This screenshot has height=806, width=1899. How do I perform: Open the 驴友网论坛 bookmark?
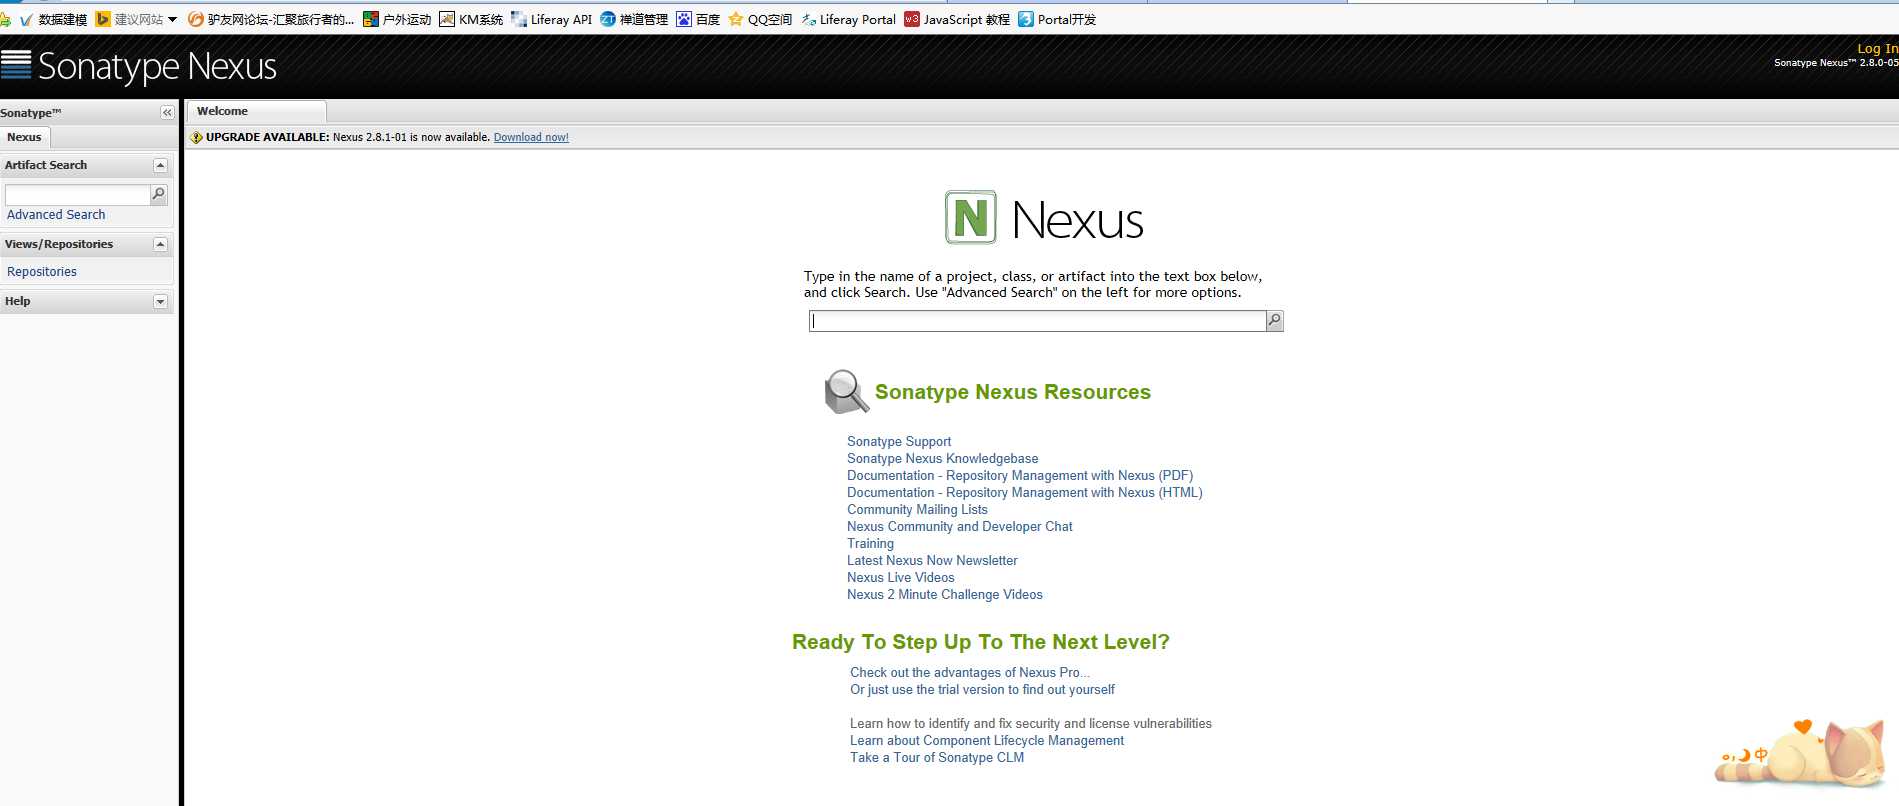pyautogui.click(x=271, y=19)
